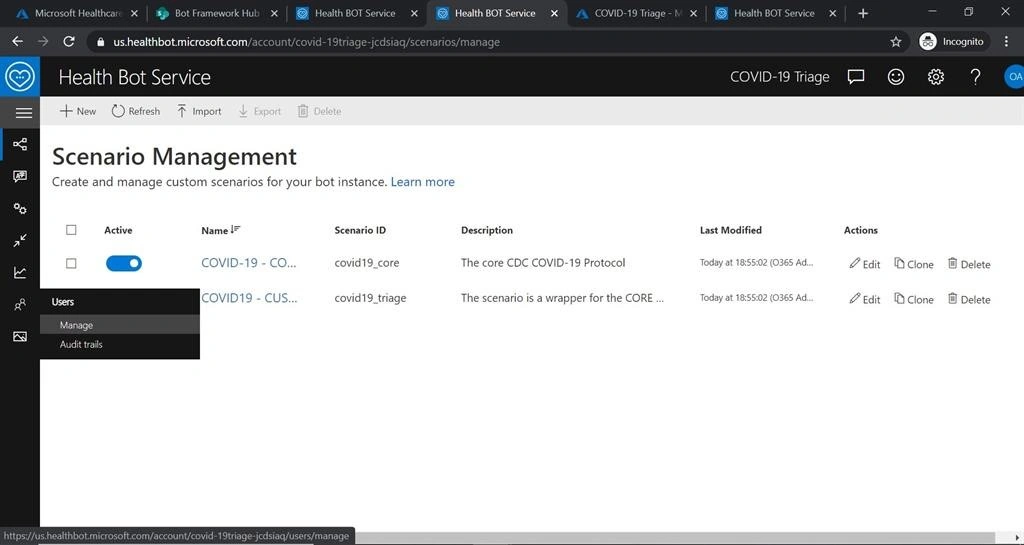Image resolution: width=1024 pixels, height=545 pixels.
Task: Open the OA account avatar
Action: tap(1014, 76)
